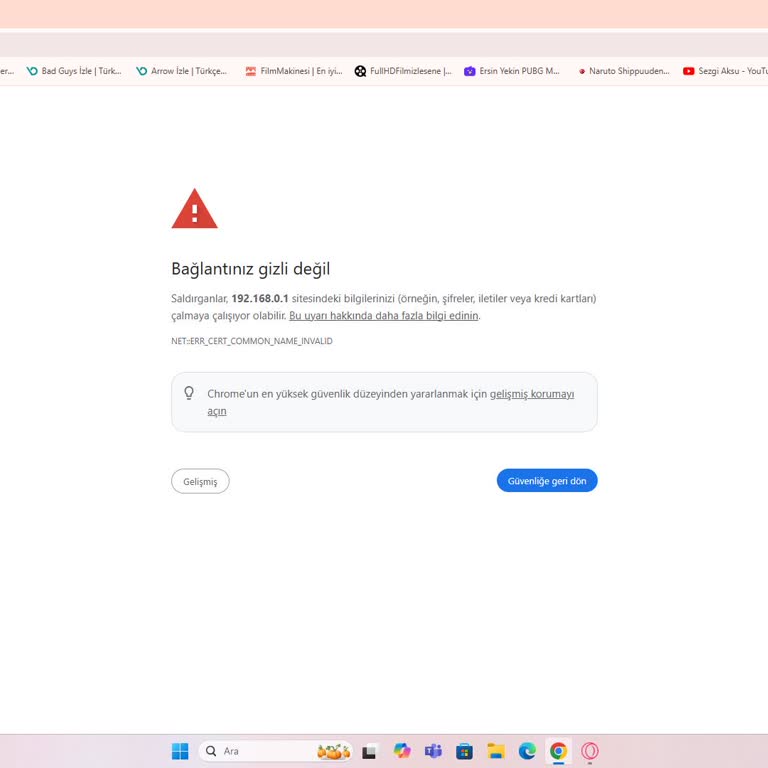Viewport: 768px width, 768px height.
Task: Open the Sezgi Aksu YouTube bookmark
Action: pyautogui.click(x=725, y=71)
